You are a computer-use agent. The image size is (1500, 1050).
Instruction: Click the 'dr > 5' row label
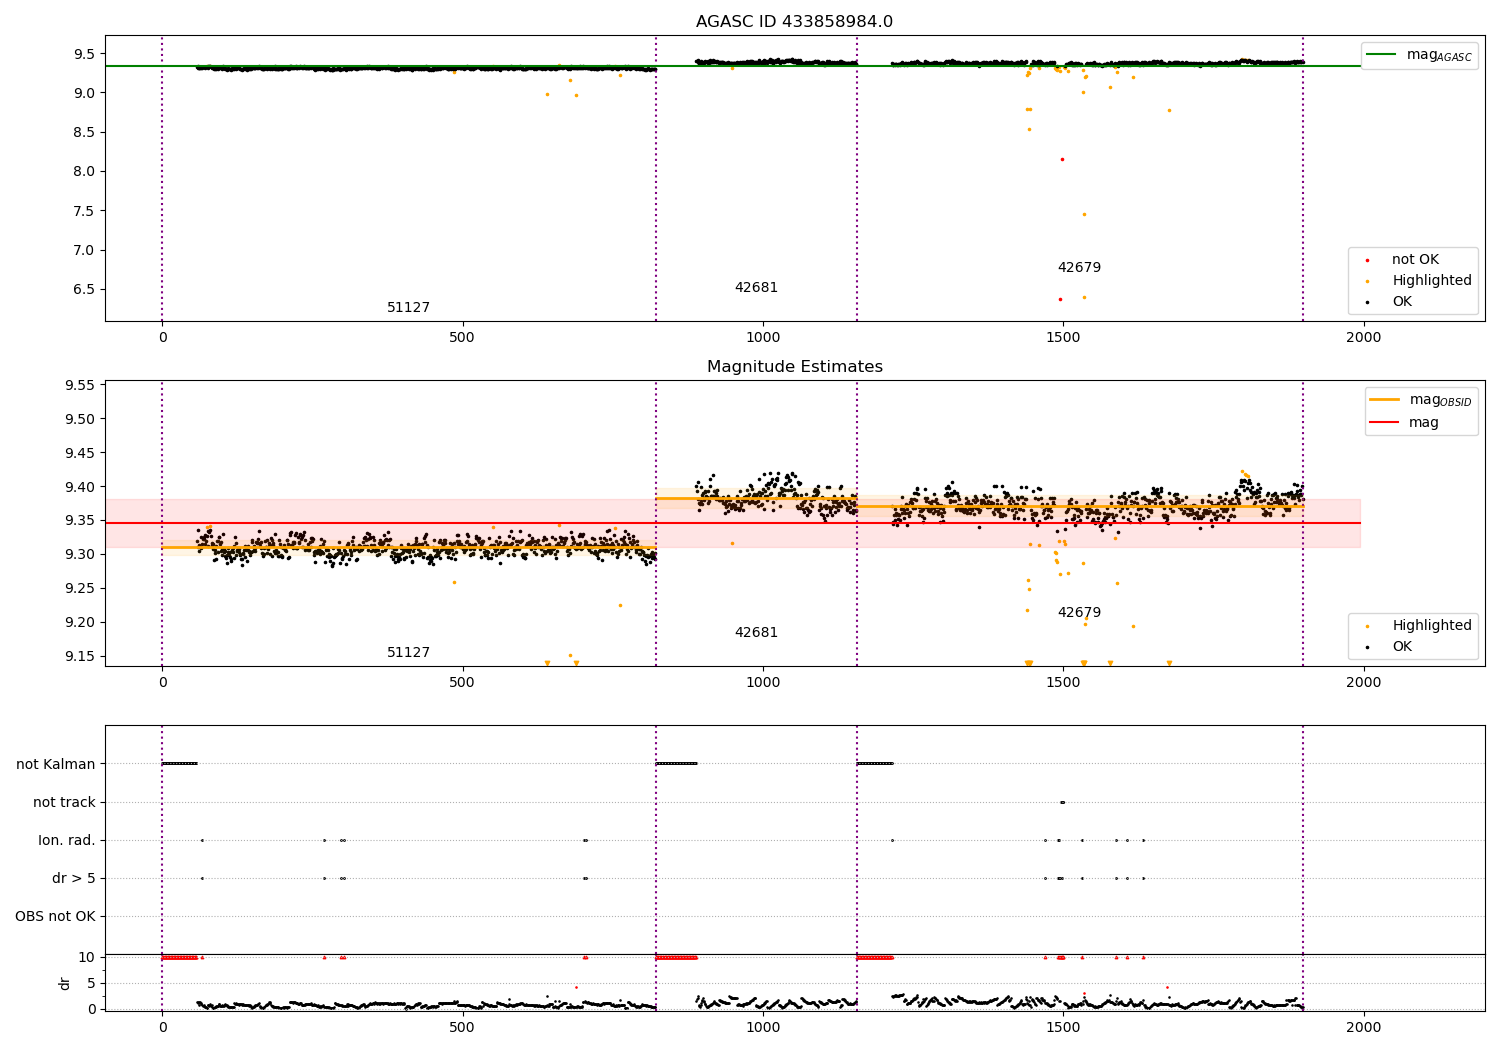(x=74, y=878)
